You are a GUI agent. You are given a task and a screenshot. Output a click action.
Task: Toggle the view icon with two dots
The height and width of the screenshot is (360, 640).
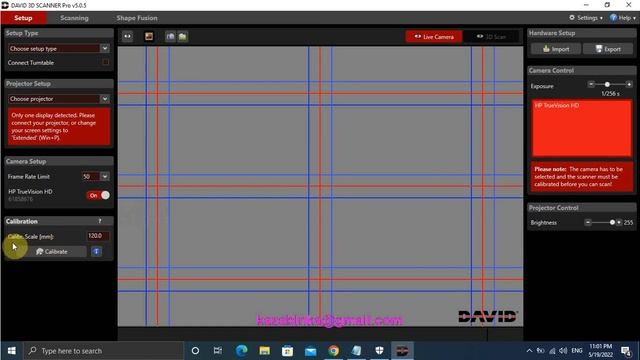point(128,36)
